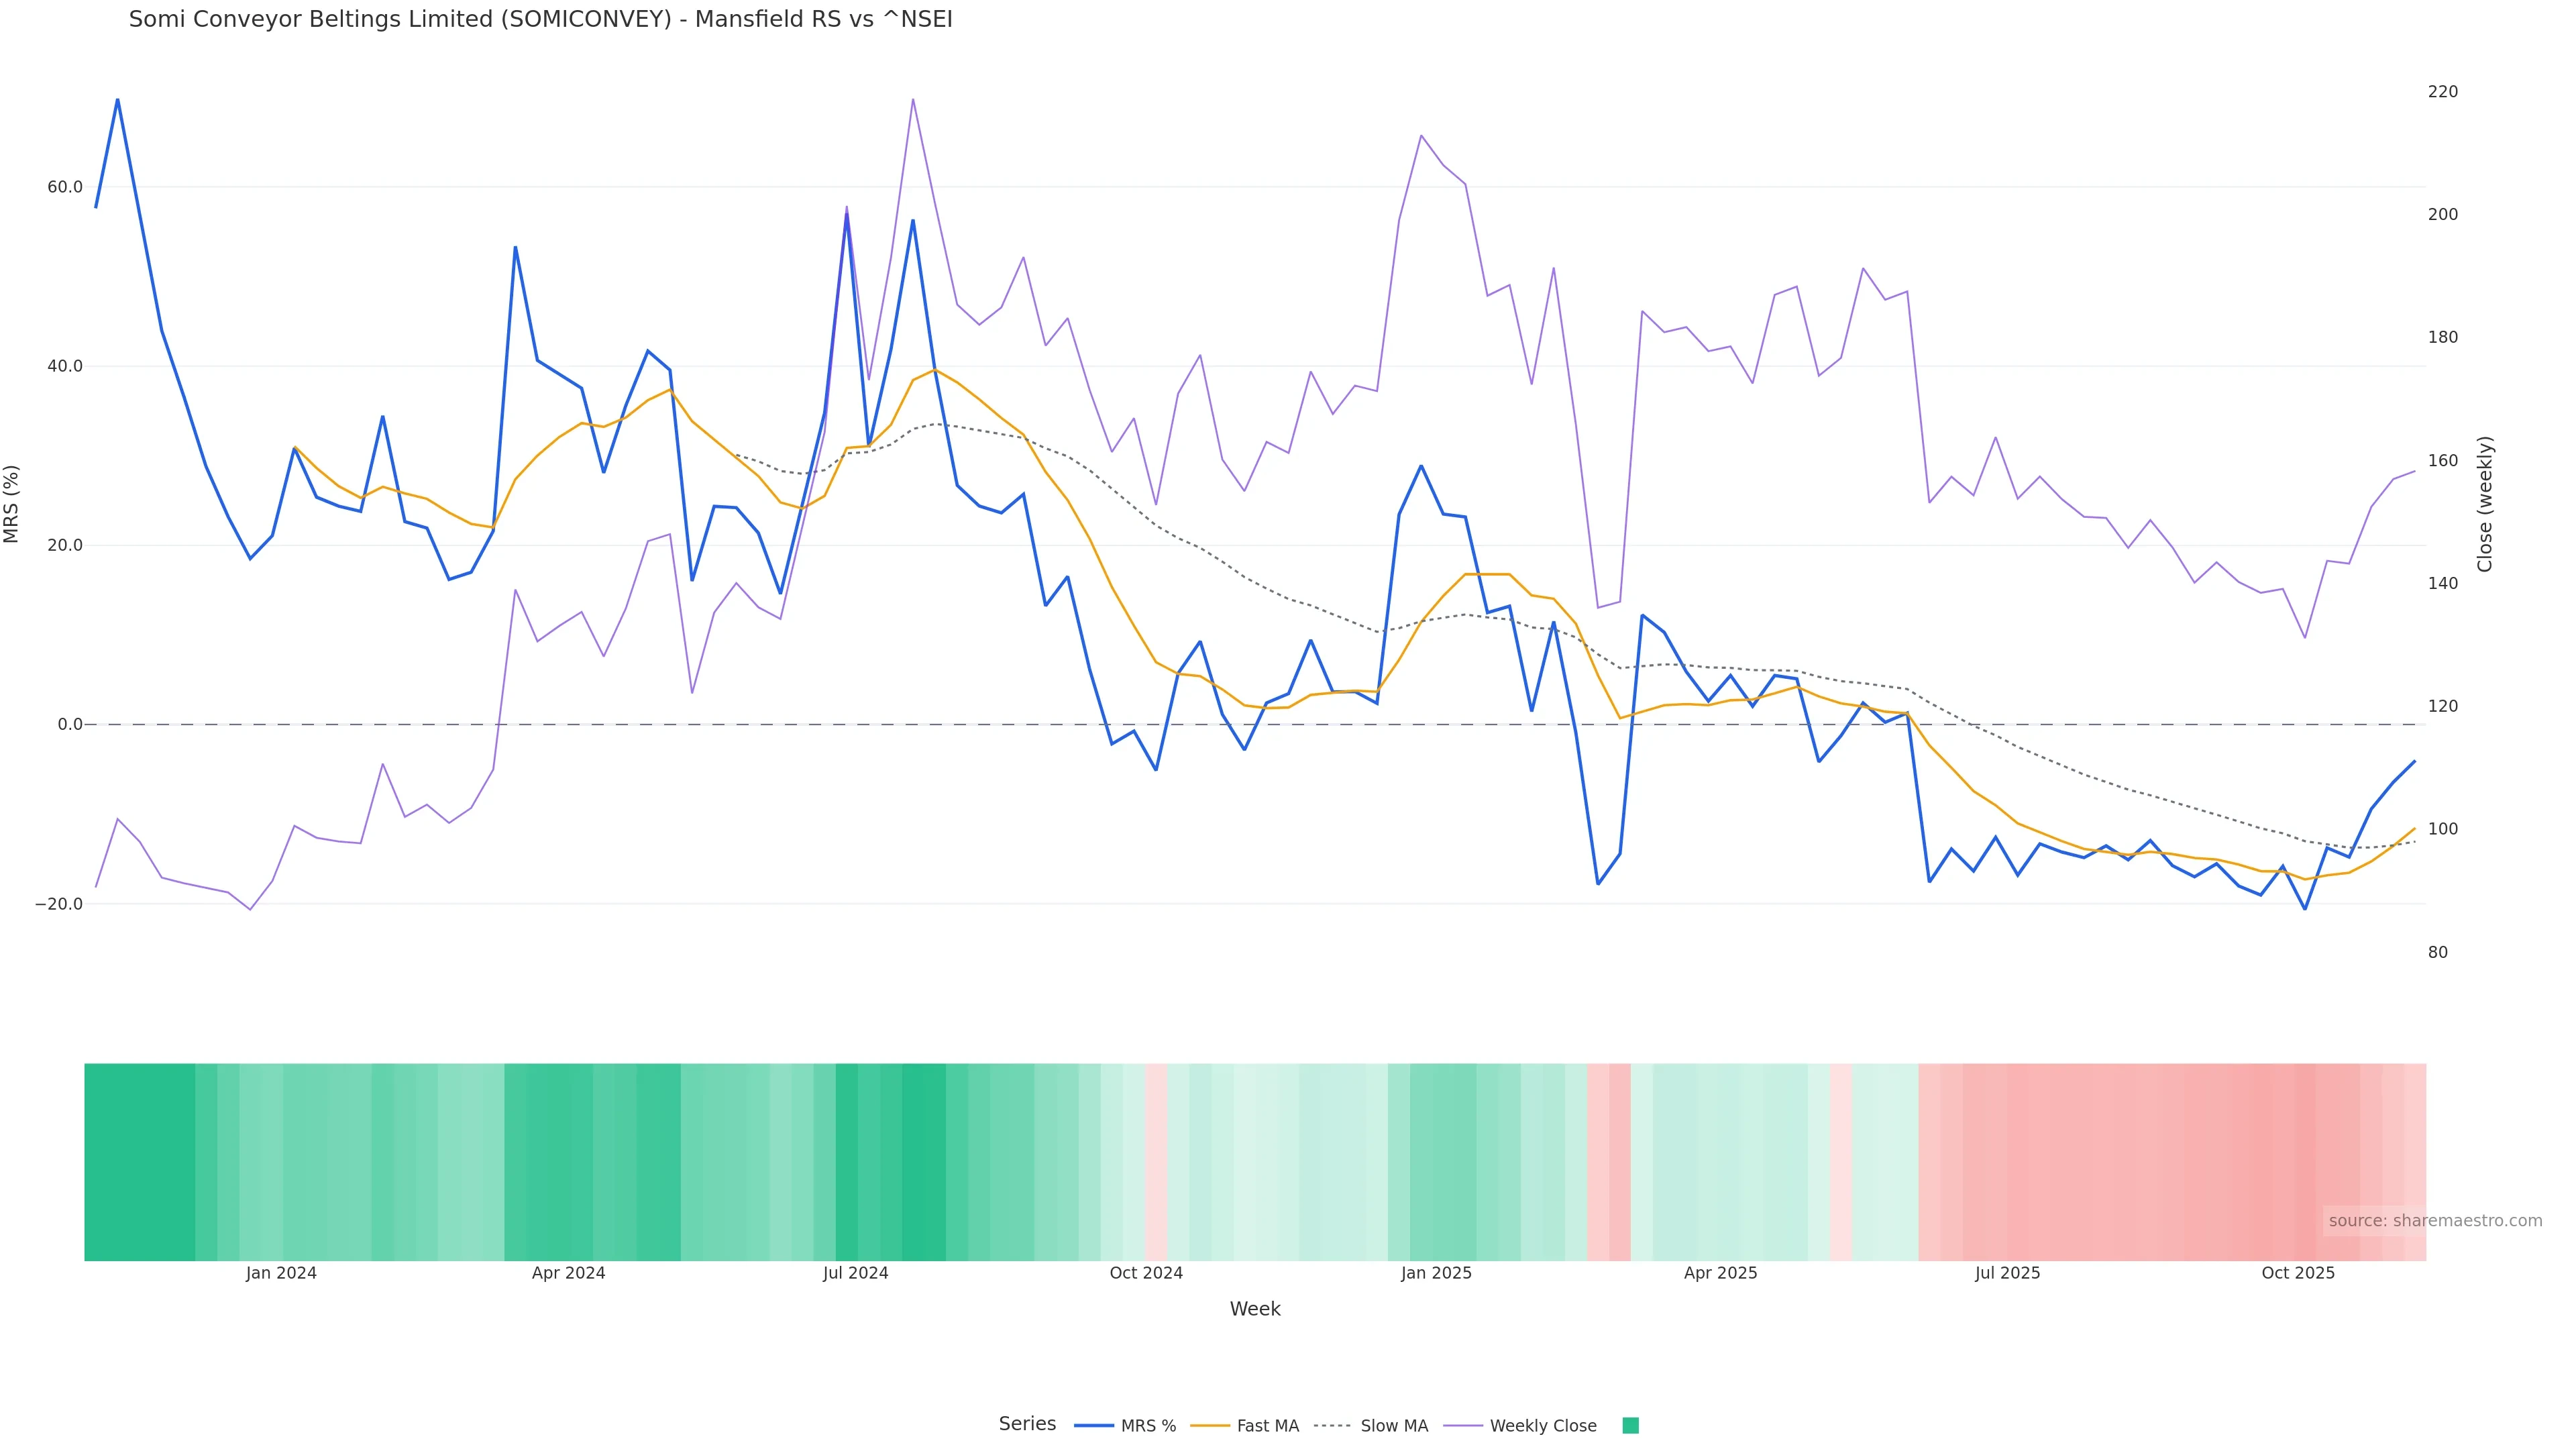Screen dimensions: 2576x1449
Task: Click the Week x-axis title
Action: tap(1255, 1309)
